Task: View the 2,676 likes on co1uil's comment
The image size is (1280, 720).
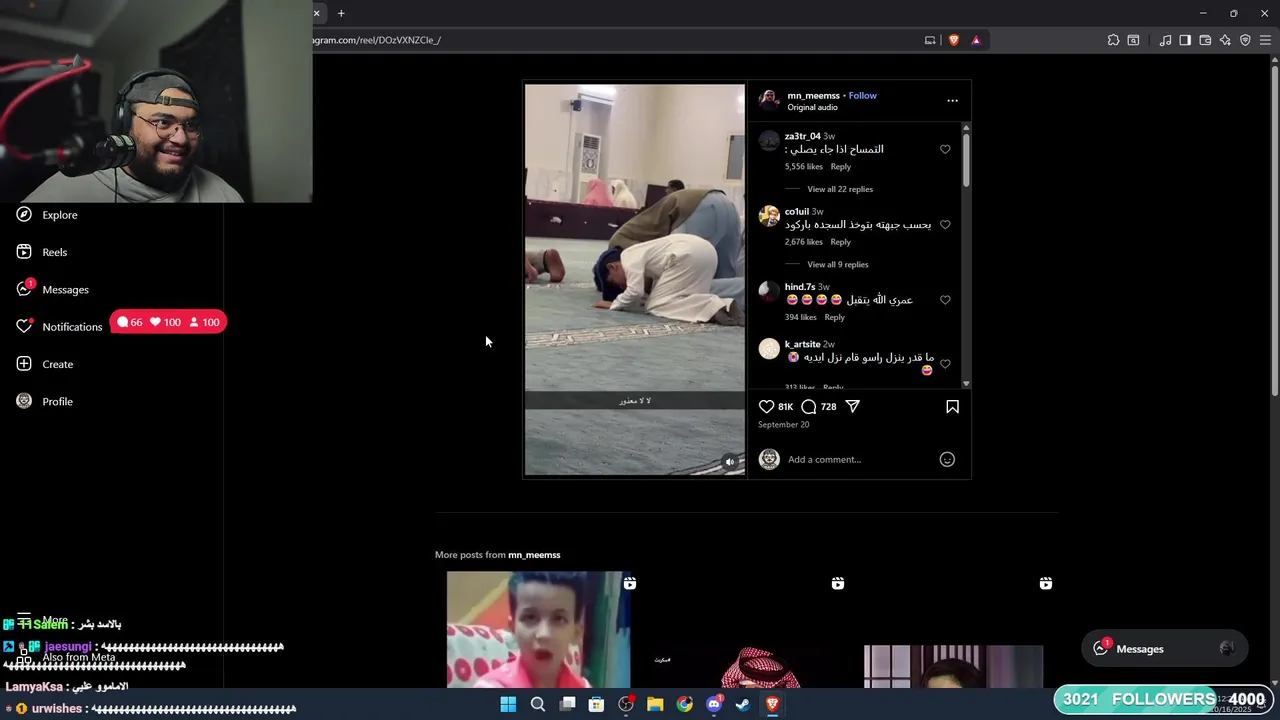Action: (x=804, y=242)
